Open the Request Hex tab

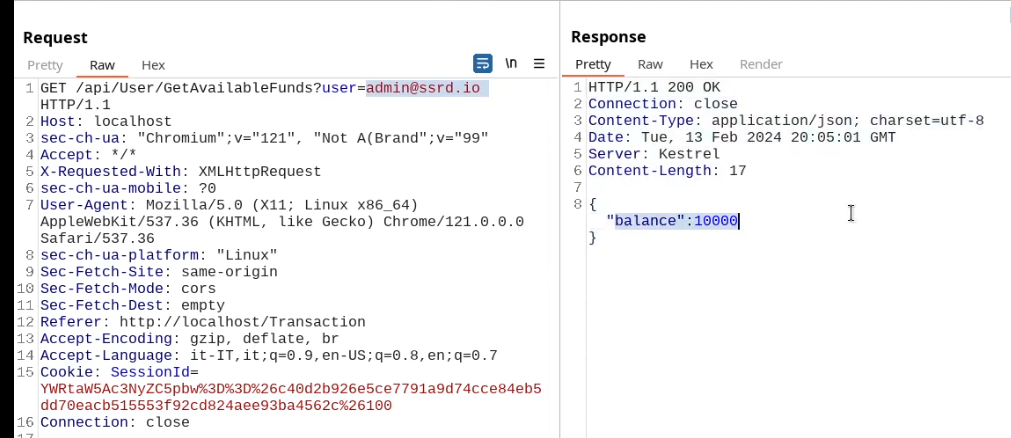point(153,65)
